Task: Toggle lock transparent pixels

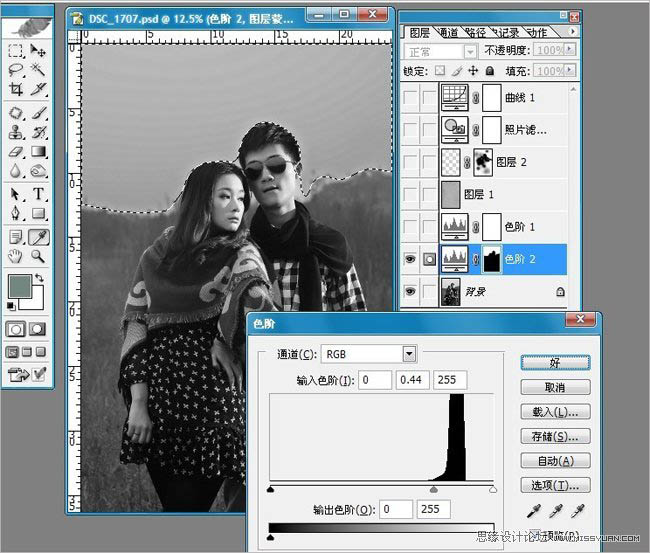Action: [x=440, y=71]
